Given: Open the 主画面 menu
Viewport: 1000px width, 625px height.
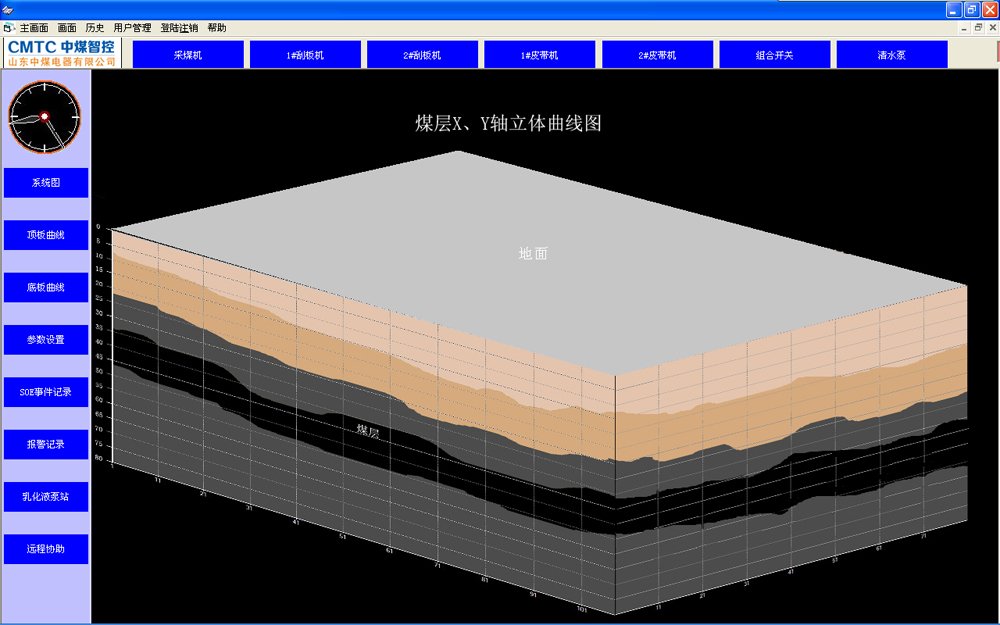Looking at the screenshot, I should pyautogui.click(x=34, y=28).
